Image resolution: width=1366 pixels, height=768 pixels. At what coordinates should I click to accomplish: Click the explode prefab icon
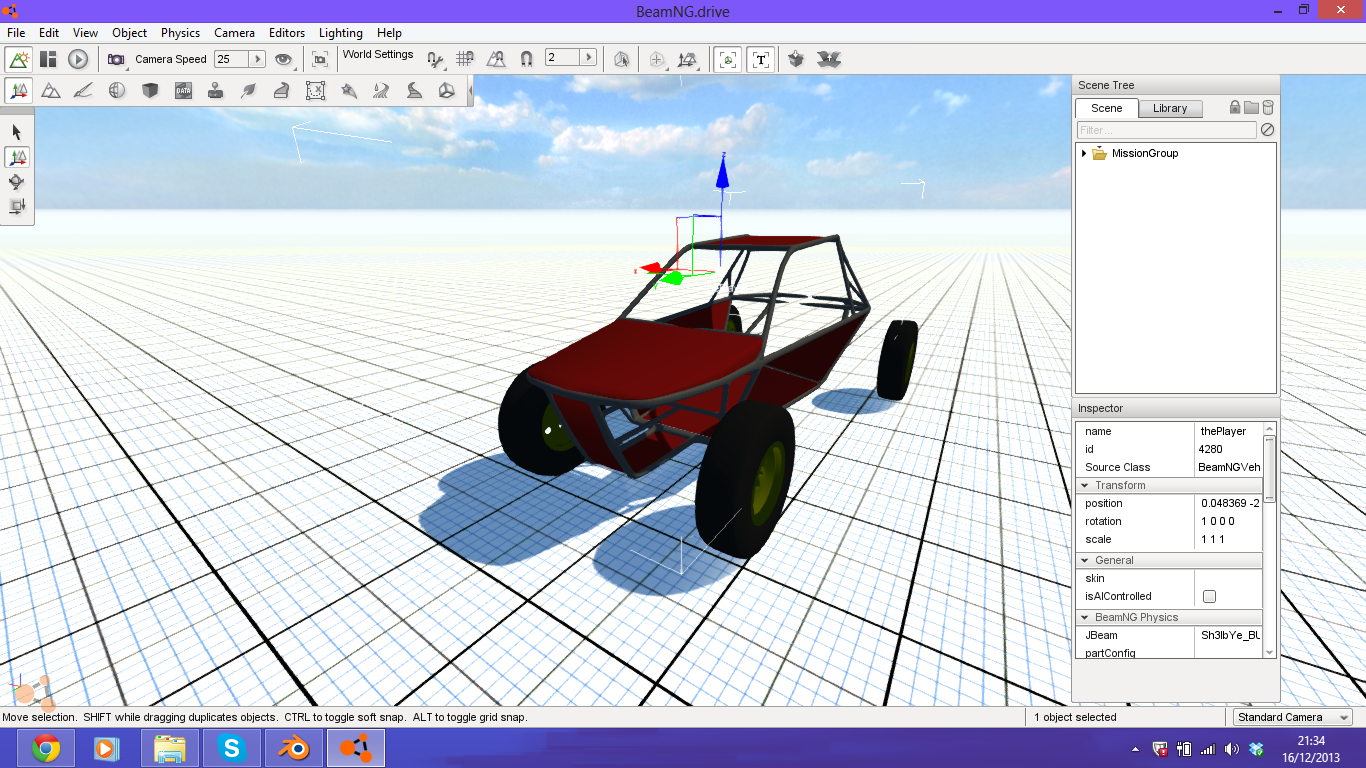click(x=828, y=59)
